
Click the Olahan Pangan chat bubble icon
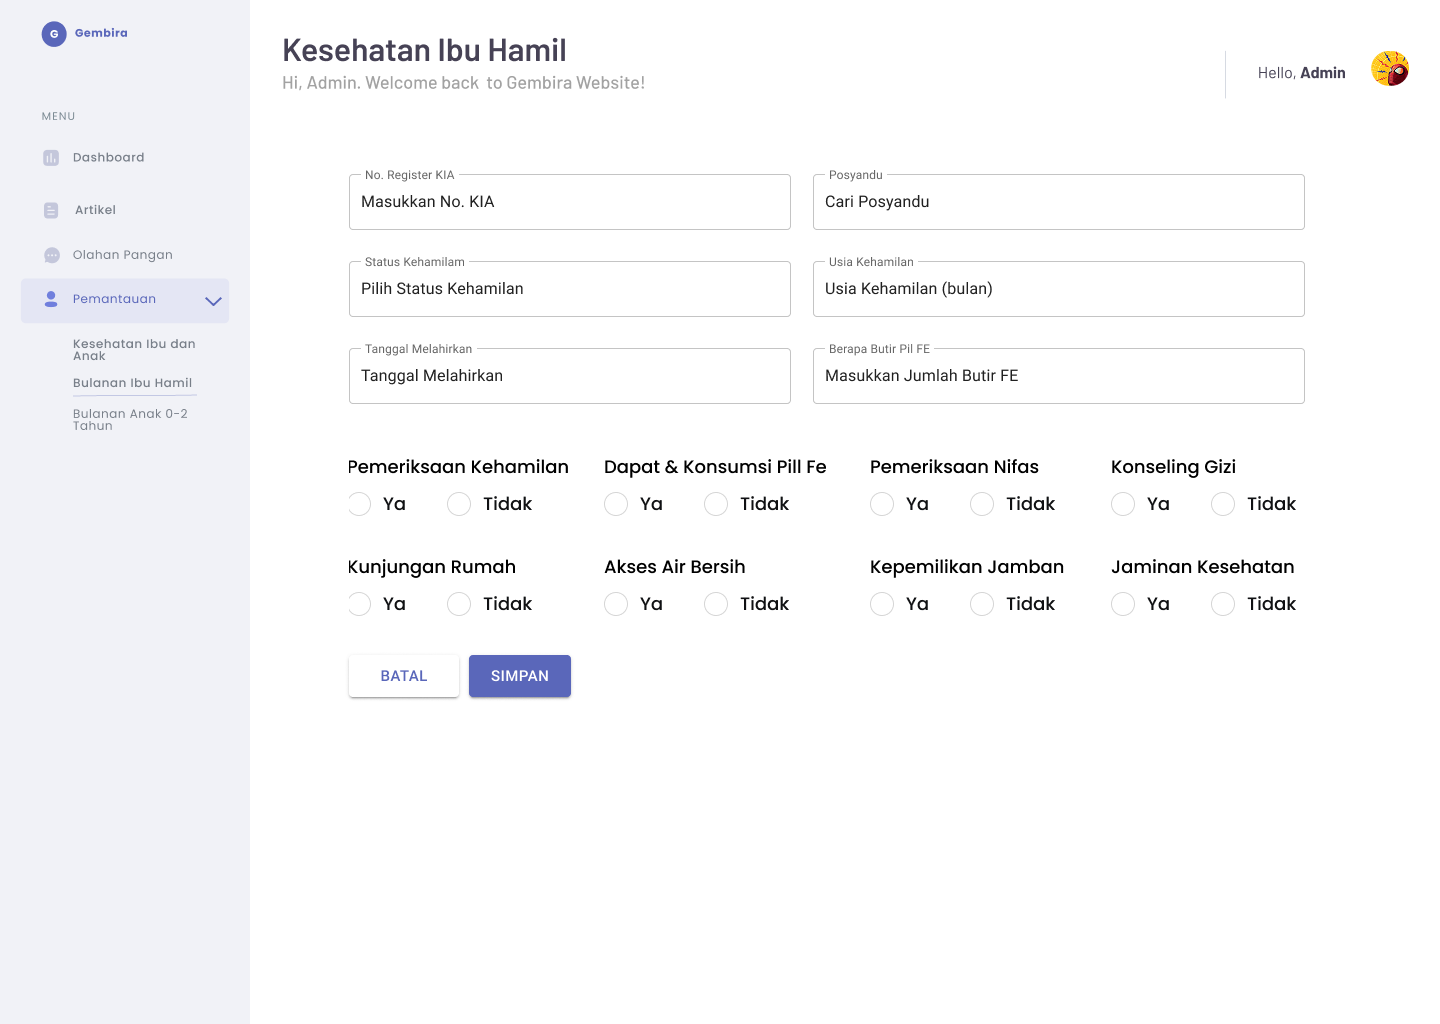(52, 255)
